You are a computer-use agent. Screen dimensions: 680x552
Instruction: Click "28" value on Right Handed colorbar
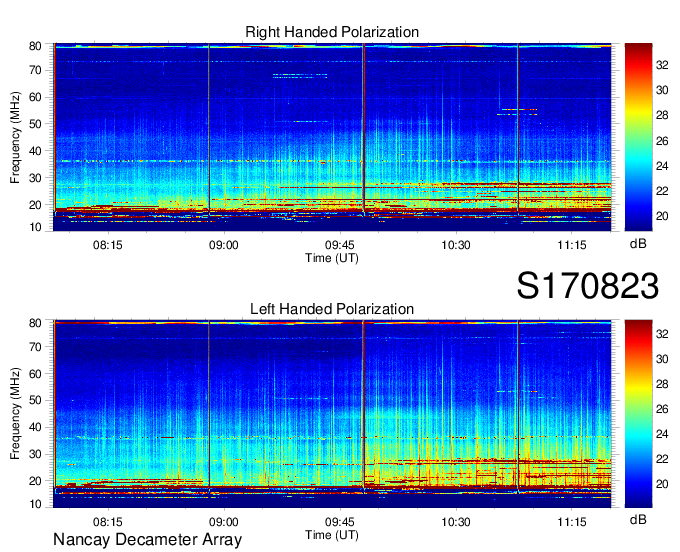662,115
